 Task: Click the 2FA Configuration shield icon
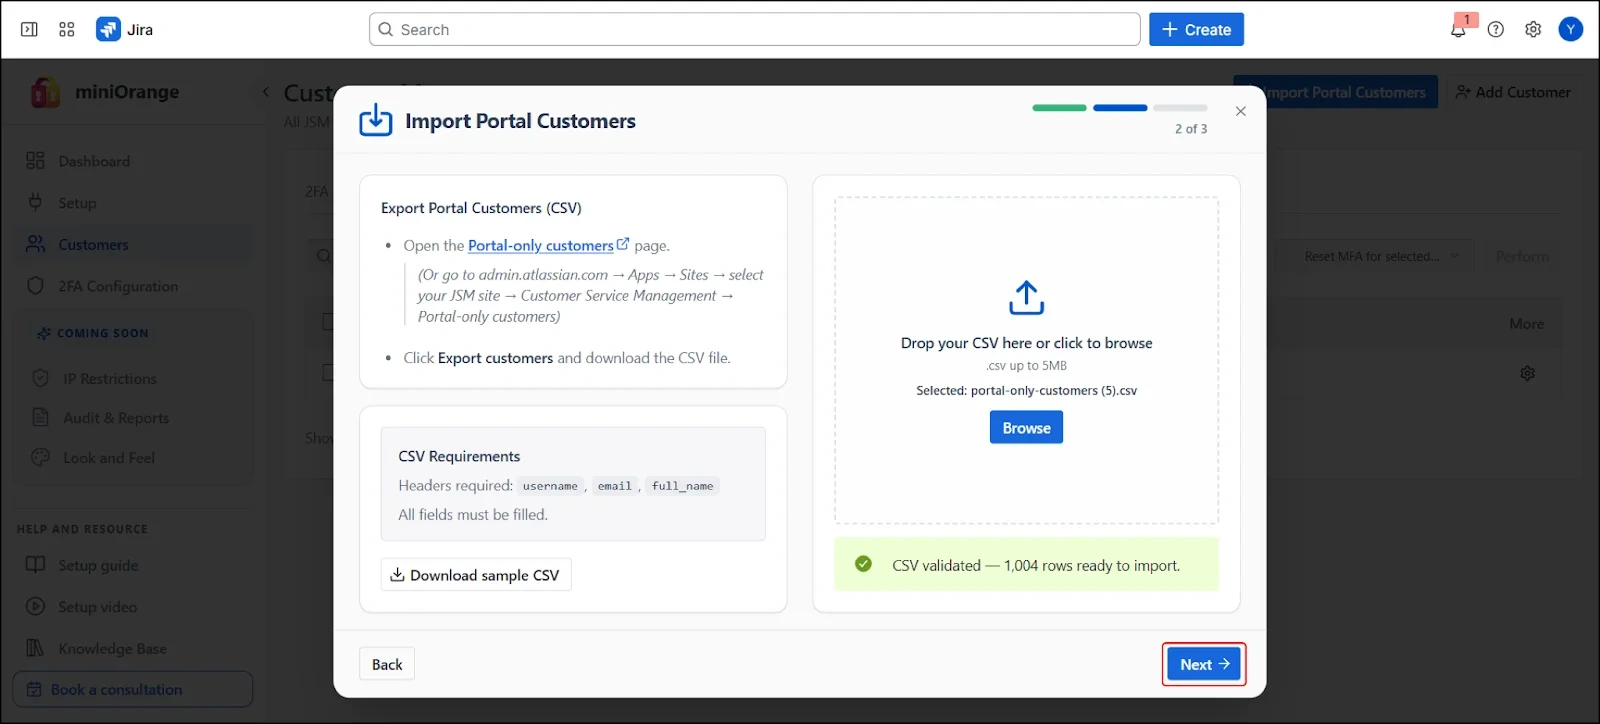pyautogui.click(x=36, y=286)
